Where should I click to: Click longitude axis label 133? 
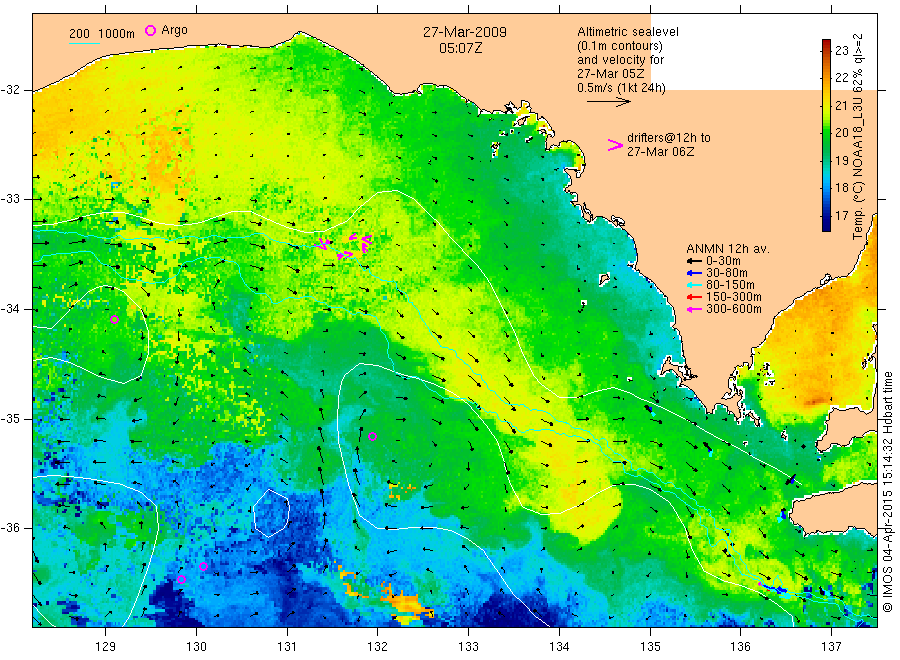468,647
